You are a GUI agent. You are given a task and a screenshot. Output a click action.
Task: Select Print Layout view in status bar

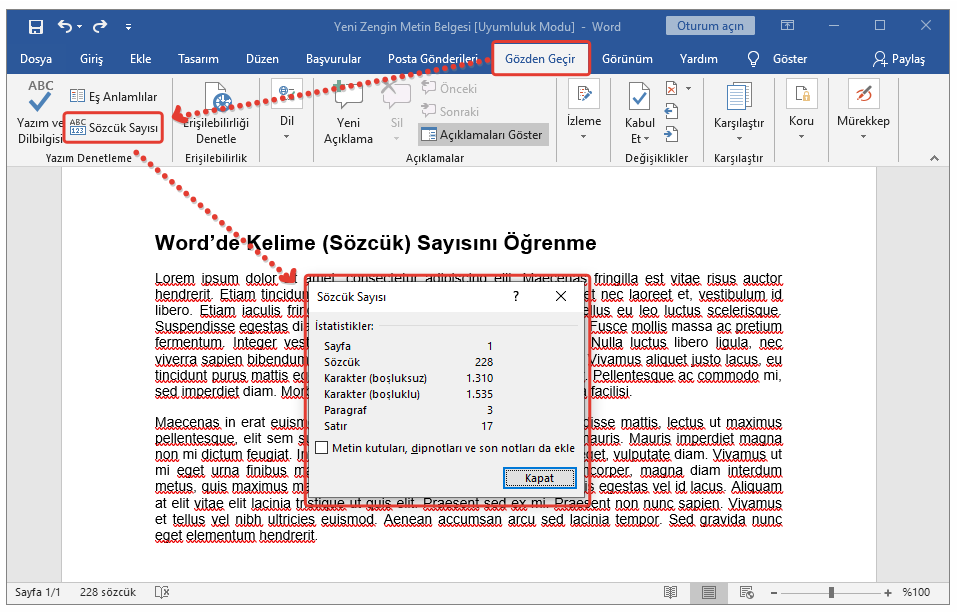(x=709, y=592)
